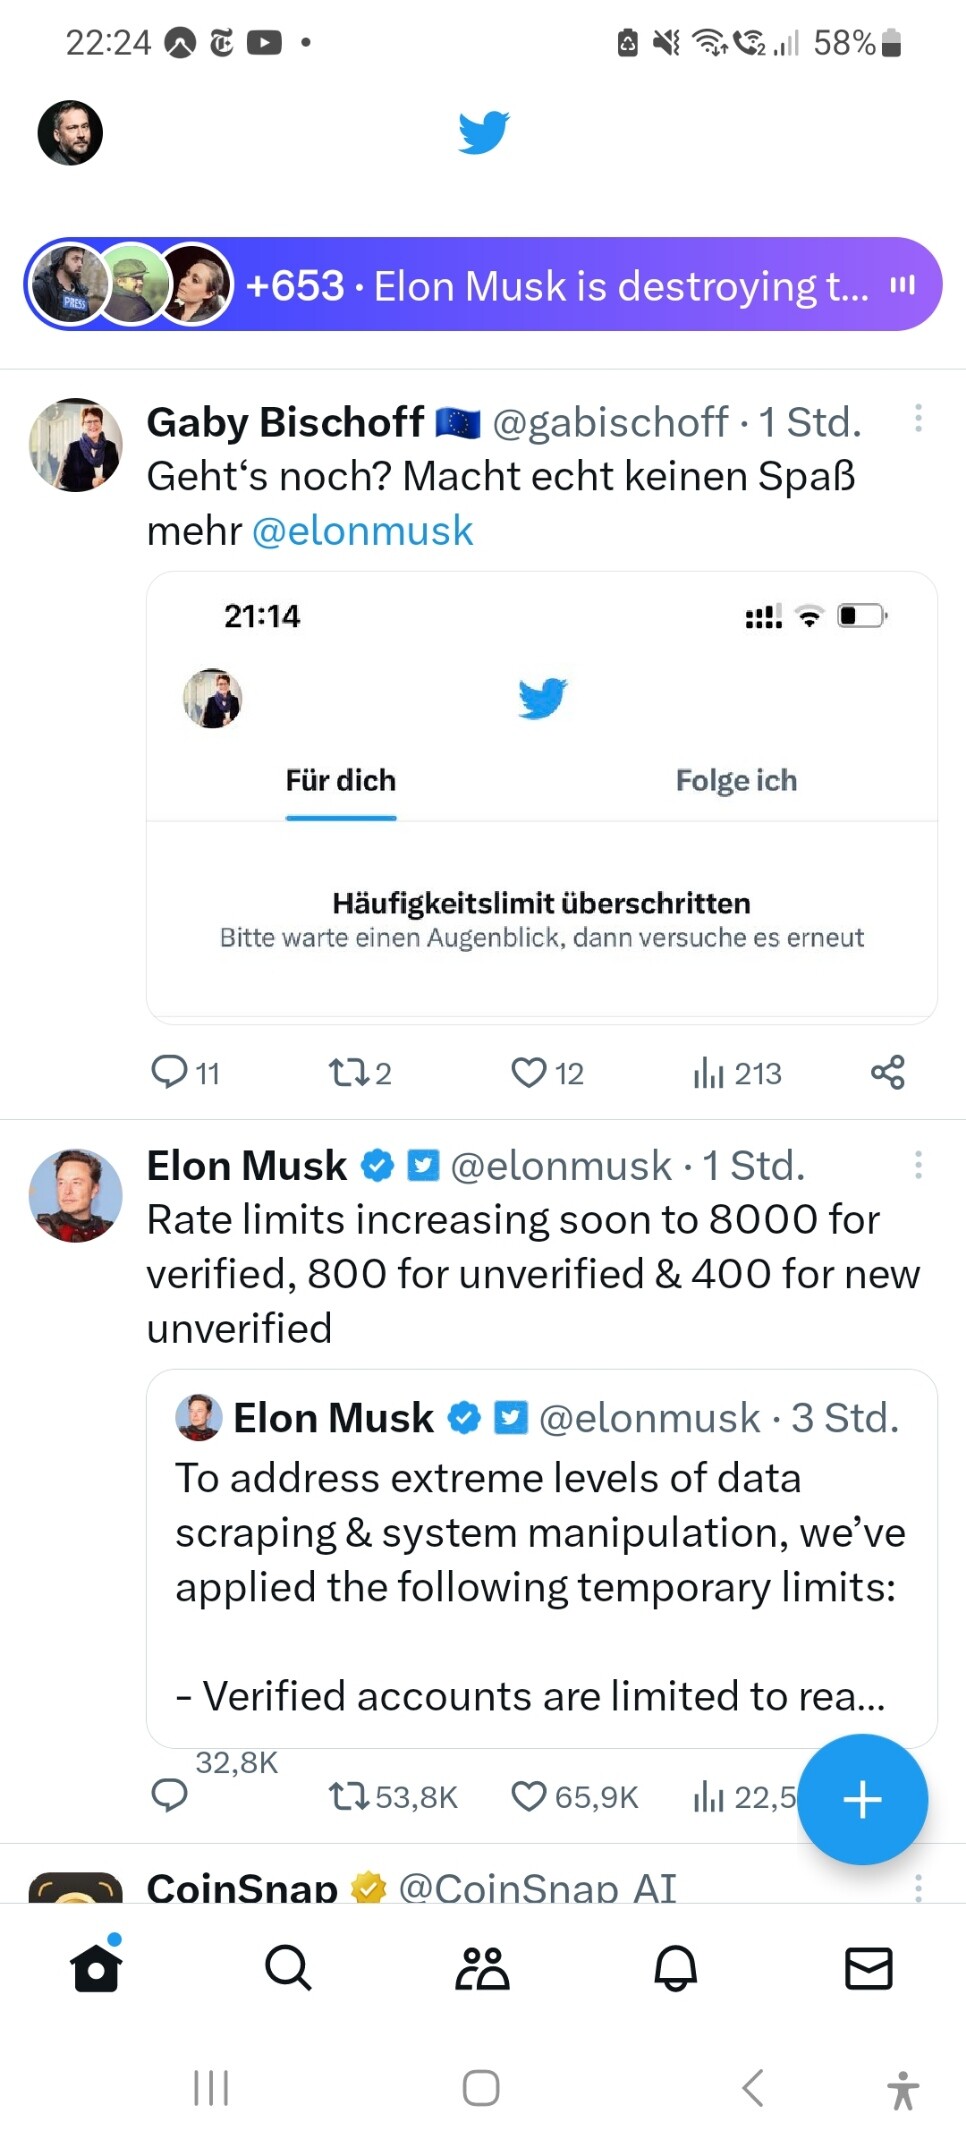Image resolution: width=966 pixels, height=2147 pixels.
Task: Tap the compose tweet plus button
Action: point(862,1799)
